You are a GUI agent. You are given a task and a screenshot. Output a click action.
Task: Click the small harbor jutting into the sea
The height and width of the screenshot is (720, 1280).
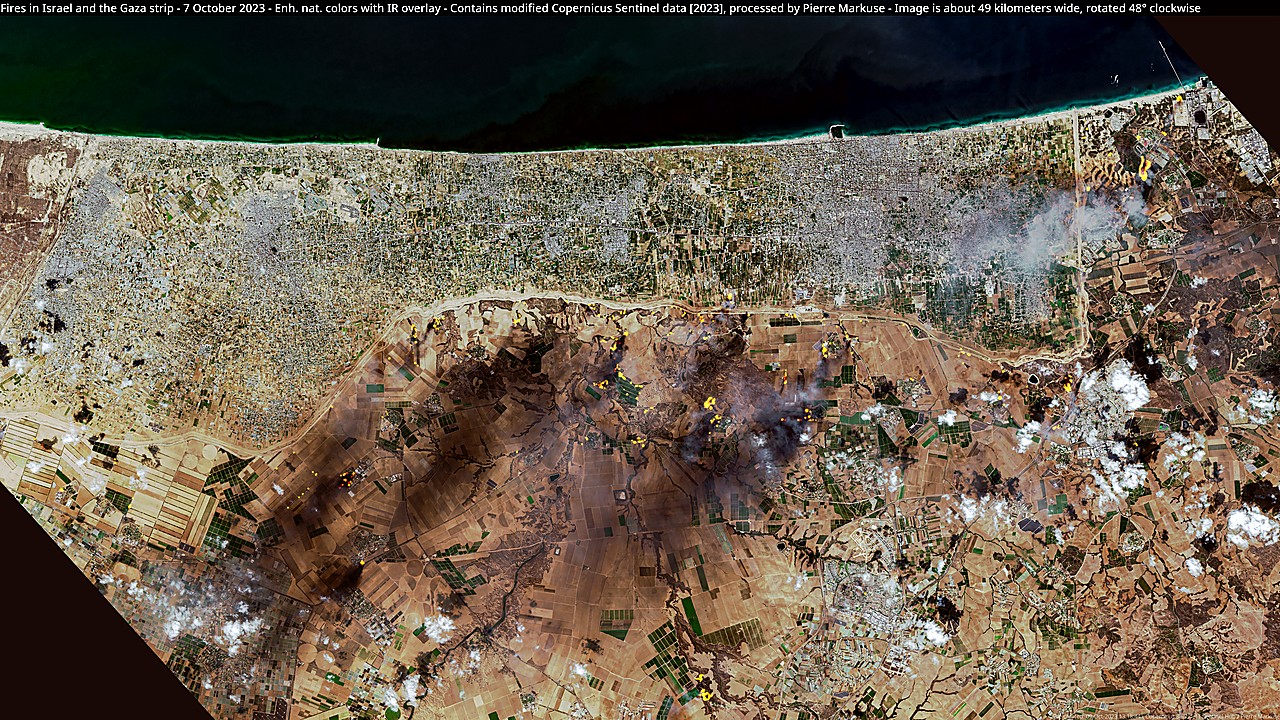tap(838, 131)
